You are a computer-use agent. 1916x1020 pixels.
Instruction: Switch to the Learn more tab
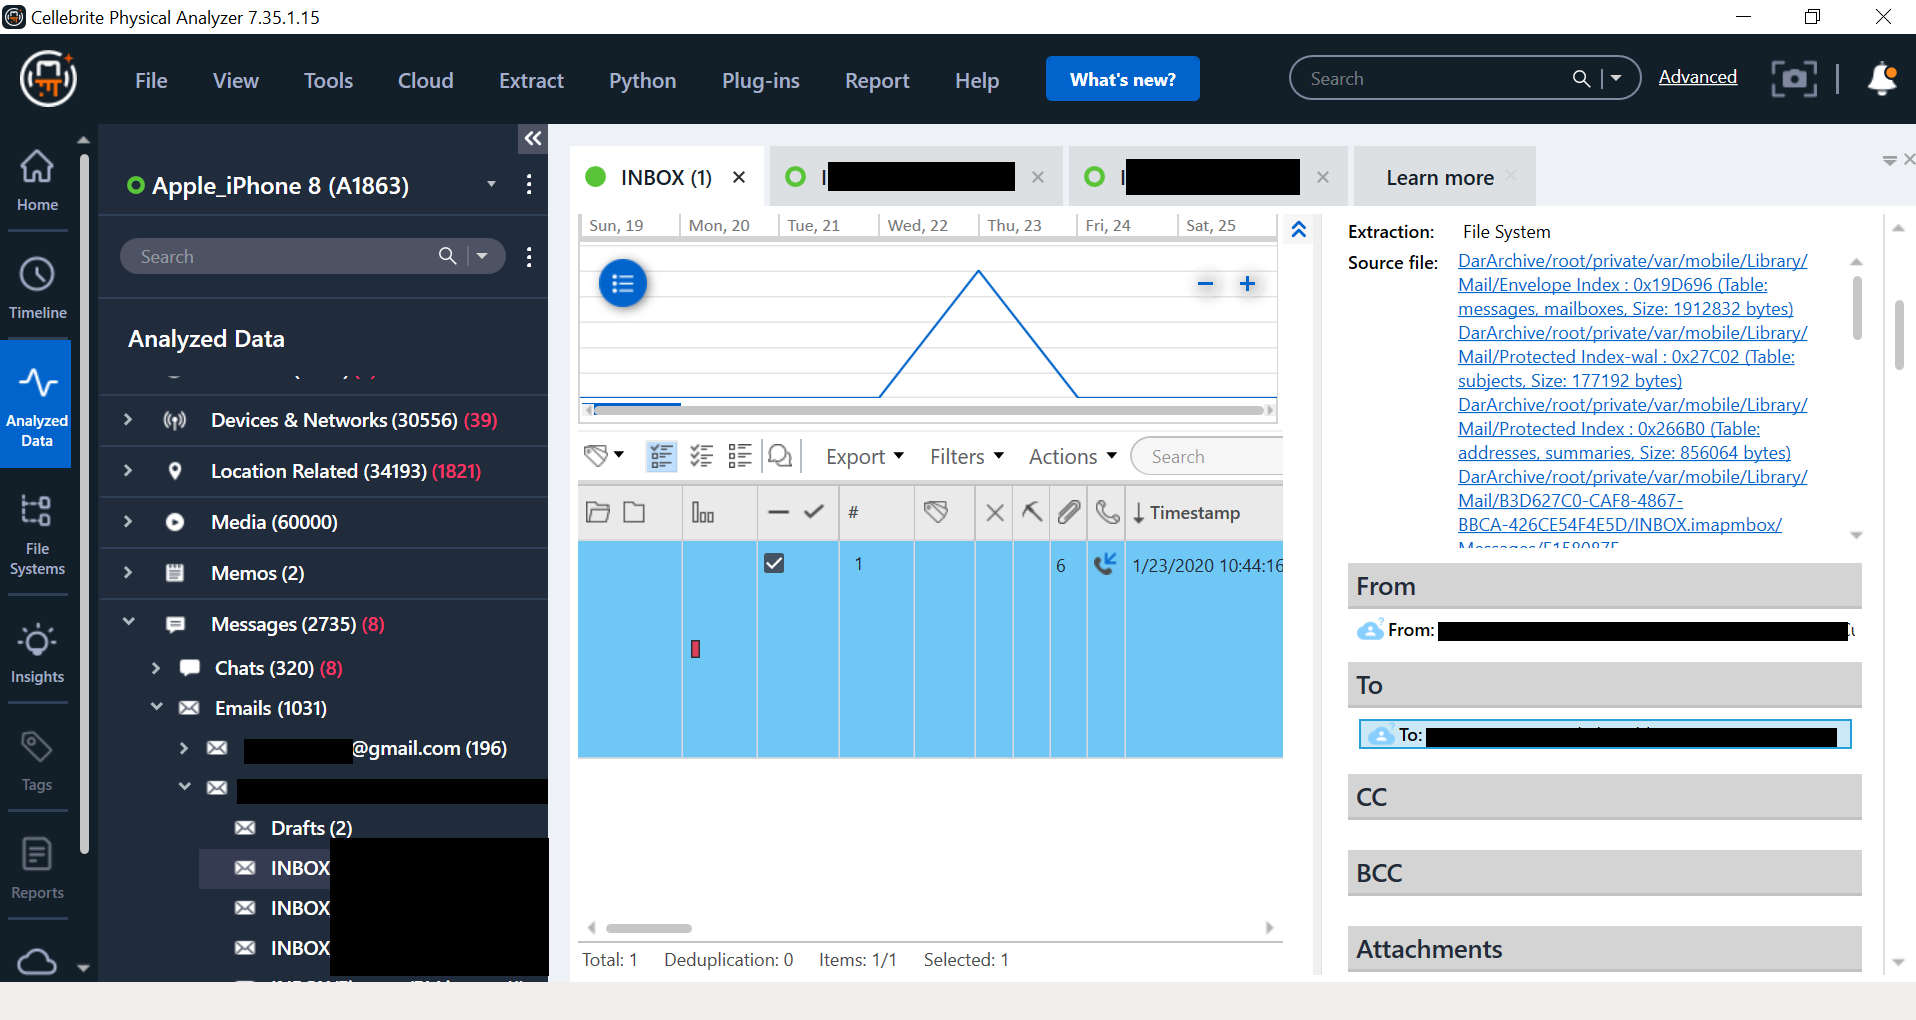(1439, 177)
